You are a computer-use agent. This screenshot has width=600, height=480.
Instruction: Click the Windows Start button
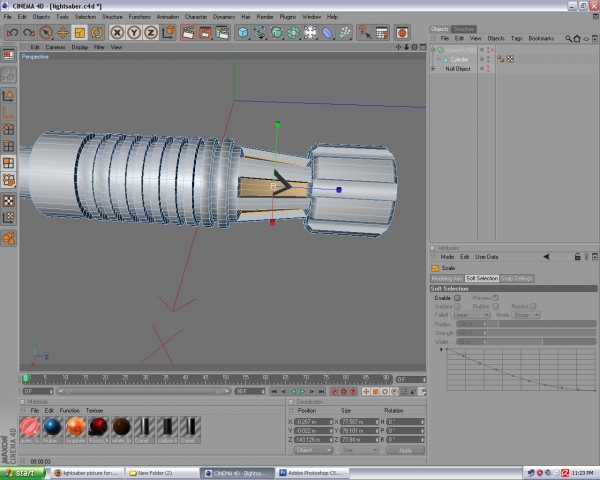(23, 473)
